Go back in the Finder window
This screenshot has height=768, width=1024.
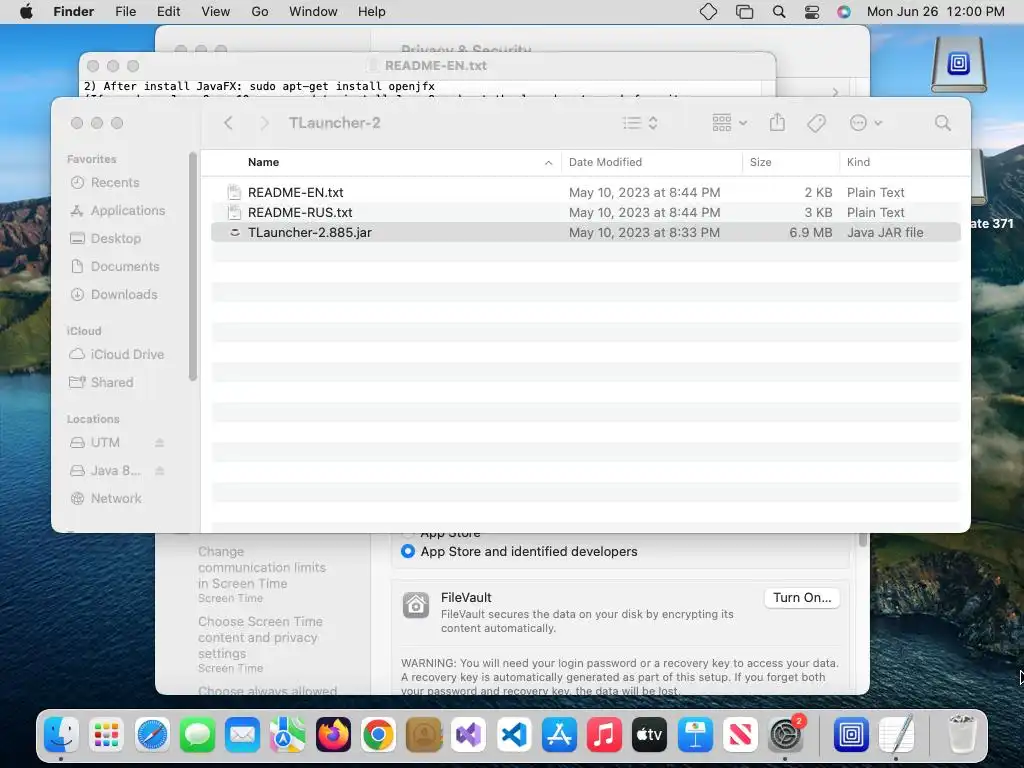point(228,123)
